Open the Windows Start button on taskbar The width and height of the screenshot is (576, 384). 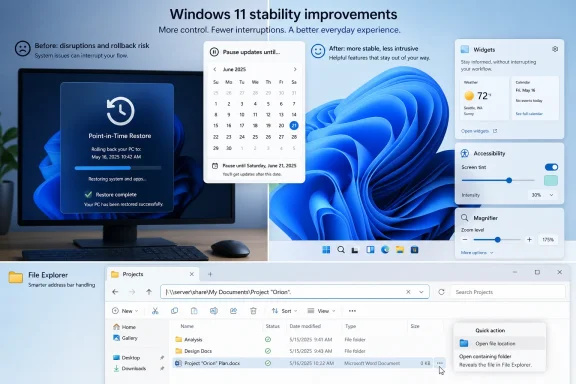[x=326, y=250]
